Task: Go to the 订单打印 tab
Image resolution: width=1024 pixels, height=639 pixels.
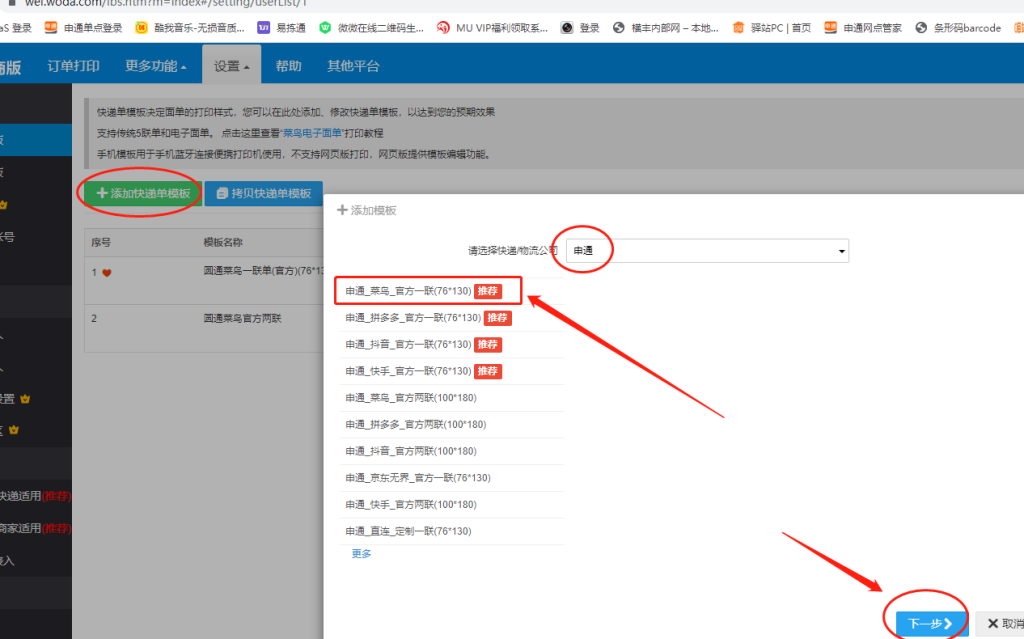Action: point(73,66)
